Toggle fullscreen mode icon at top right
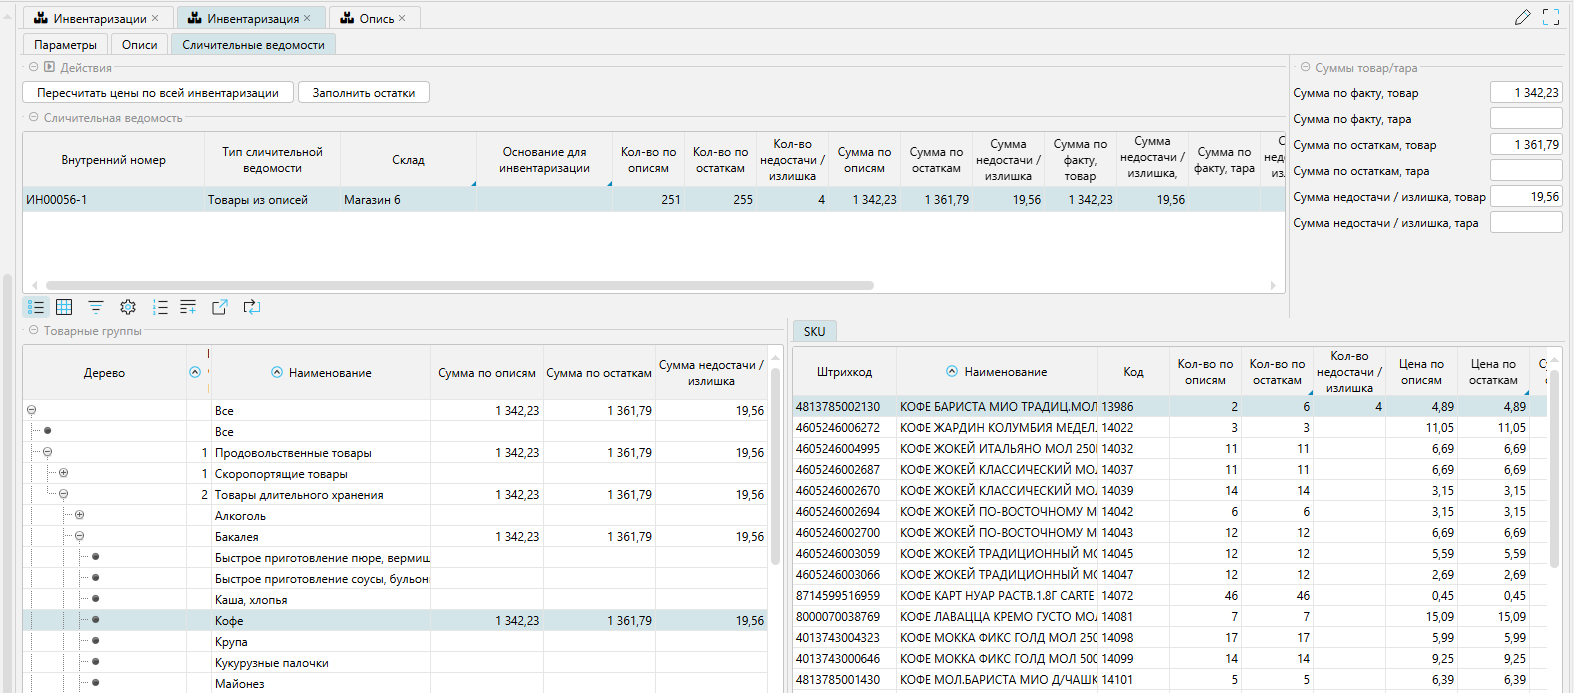1574x693 pixels. (x=1551, y=17)
